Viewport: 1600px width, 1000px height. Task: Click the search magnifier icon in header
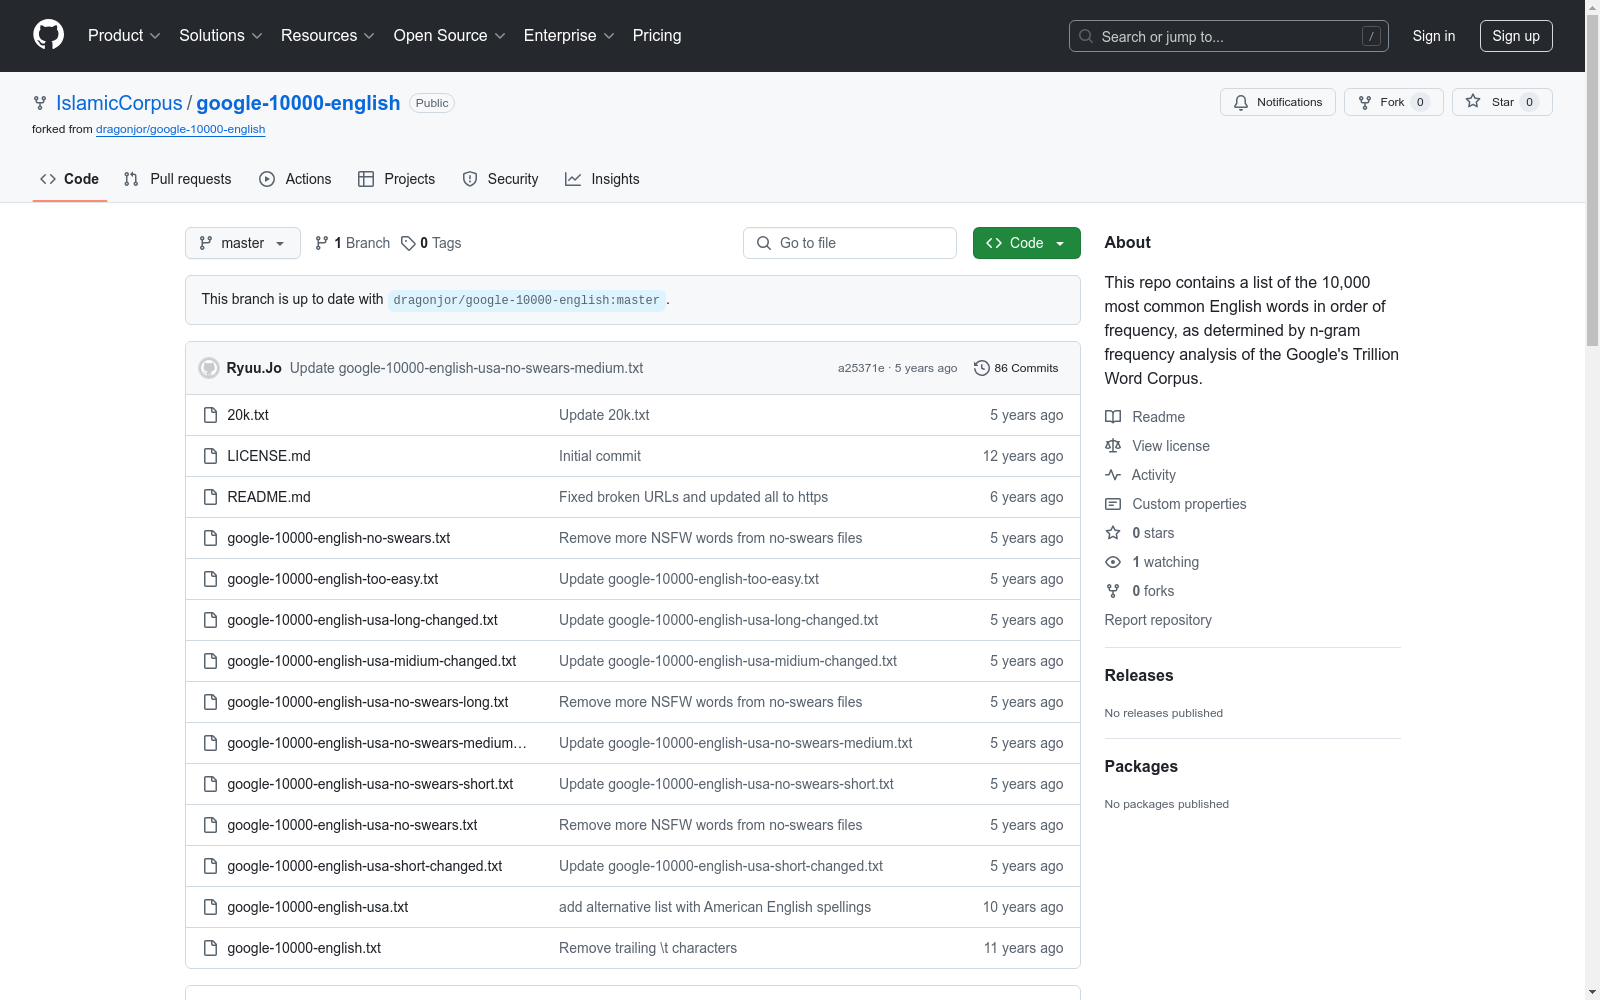pos(1086,36)
